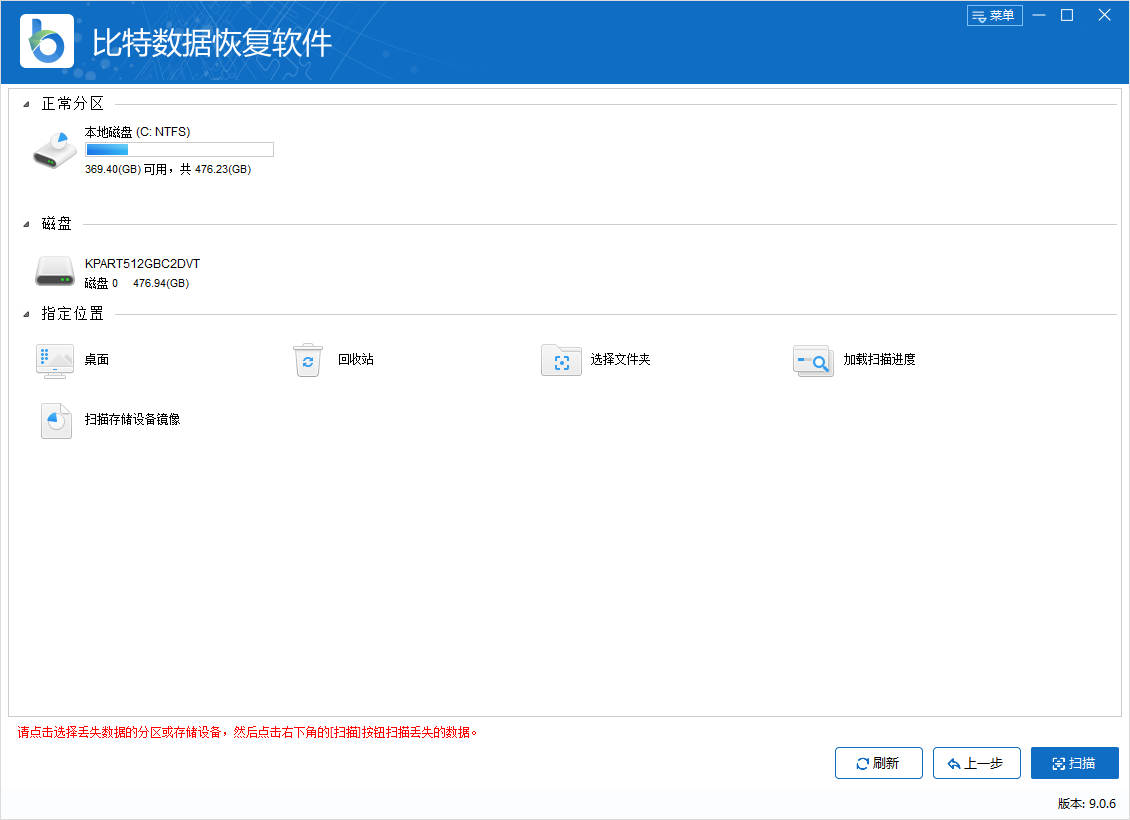The image size is (1130, 820).
Task: Click the Local Disk C drive icon
Action: click(53, 150)
